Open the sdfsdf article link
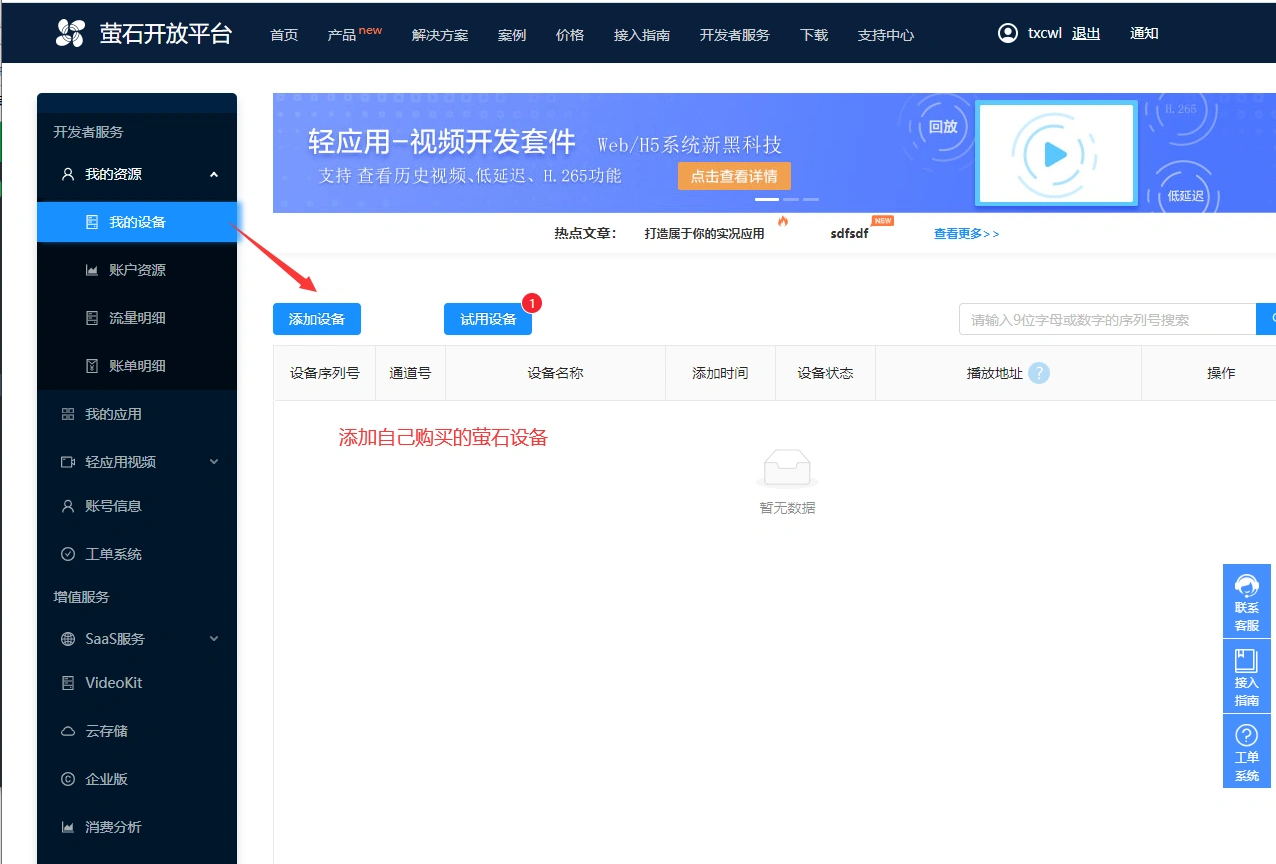 [849, 233]
